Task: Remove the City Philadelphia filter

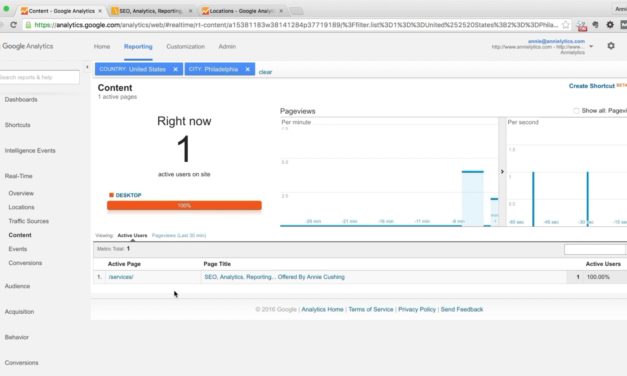Action: pyautogui.click(x=248, y=69)
